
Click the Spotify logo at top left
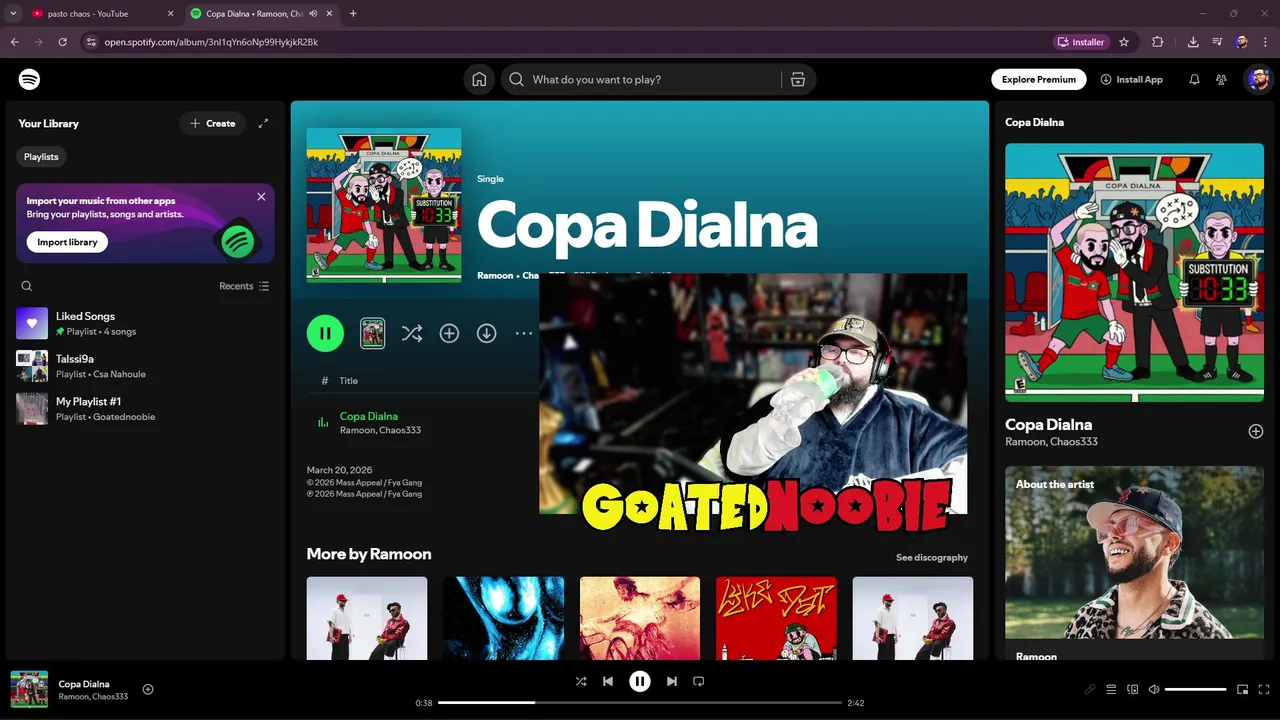pos(29,79)
